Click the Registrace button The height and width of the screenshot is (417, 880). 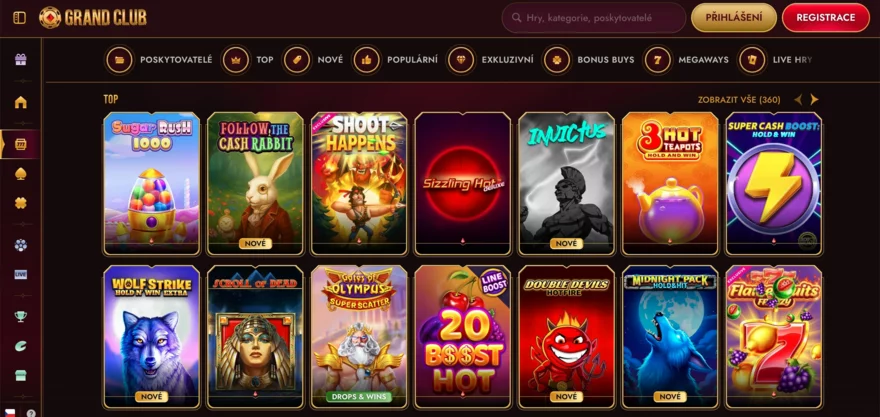click(826, 18)
